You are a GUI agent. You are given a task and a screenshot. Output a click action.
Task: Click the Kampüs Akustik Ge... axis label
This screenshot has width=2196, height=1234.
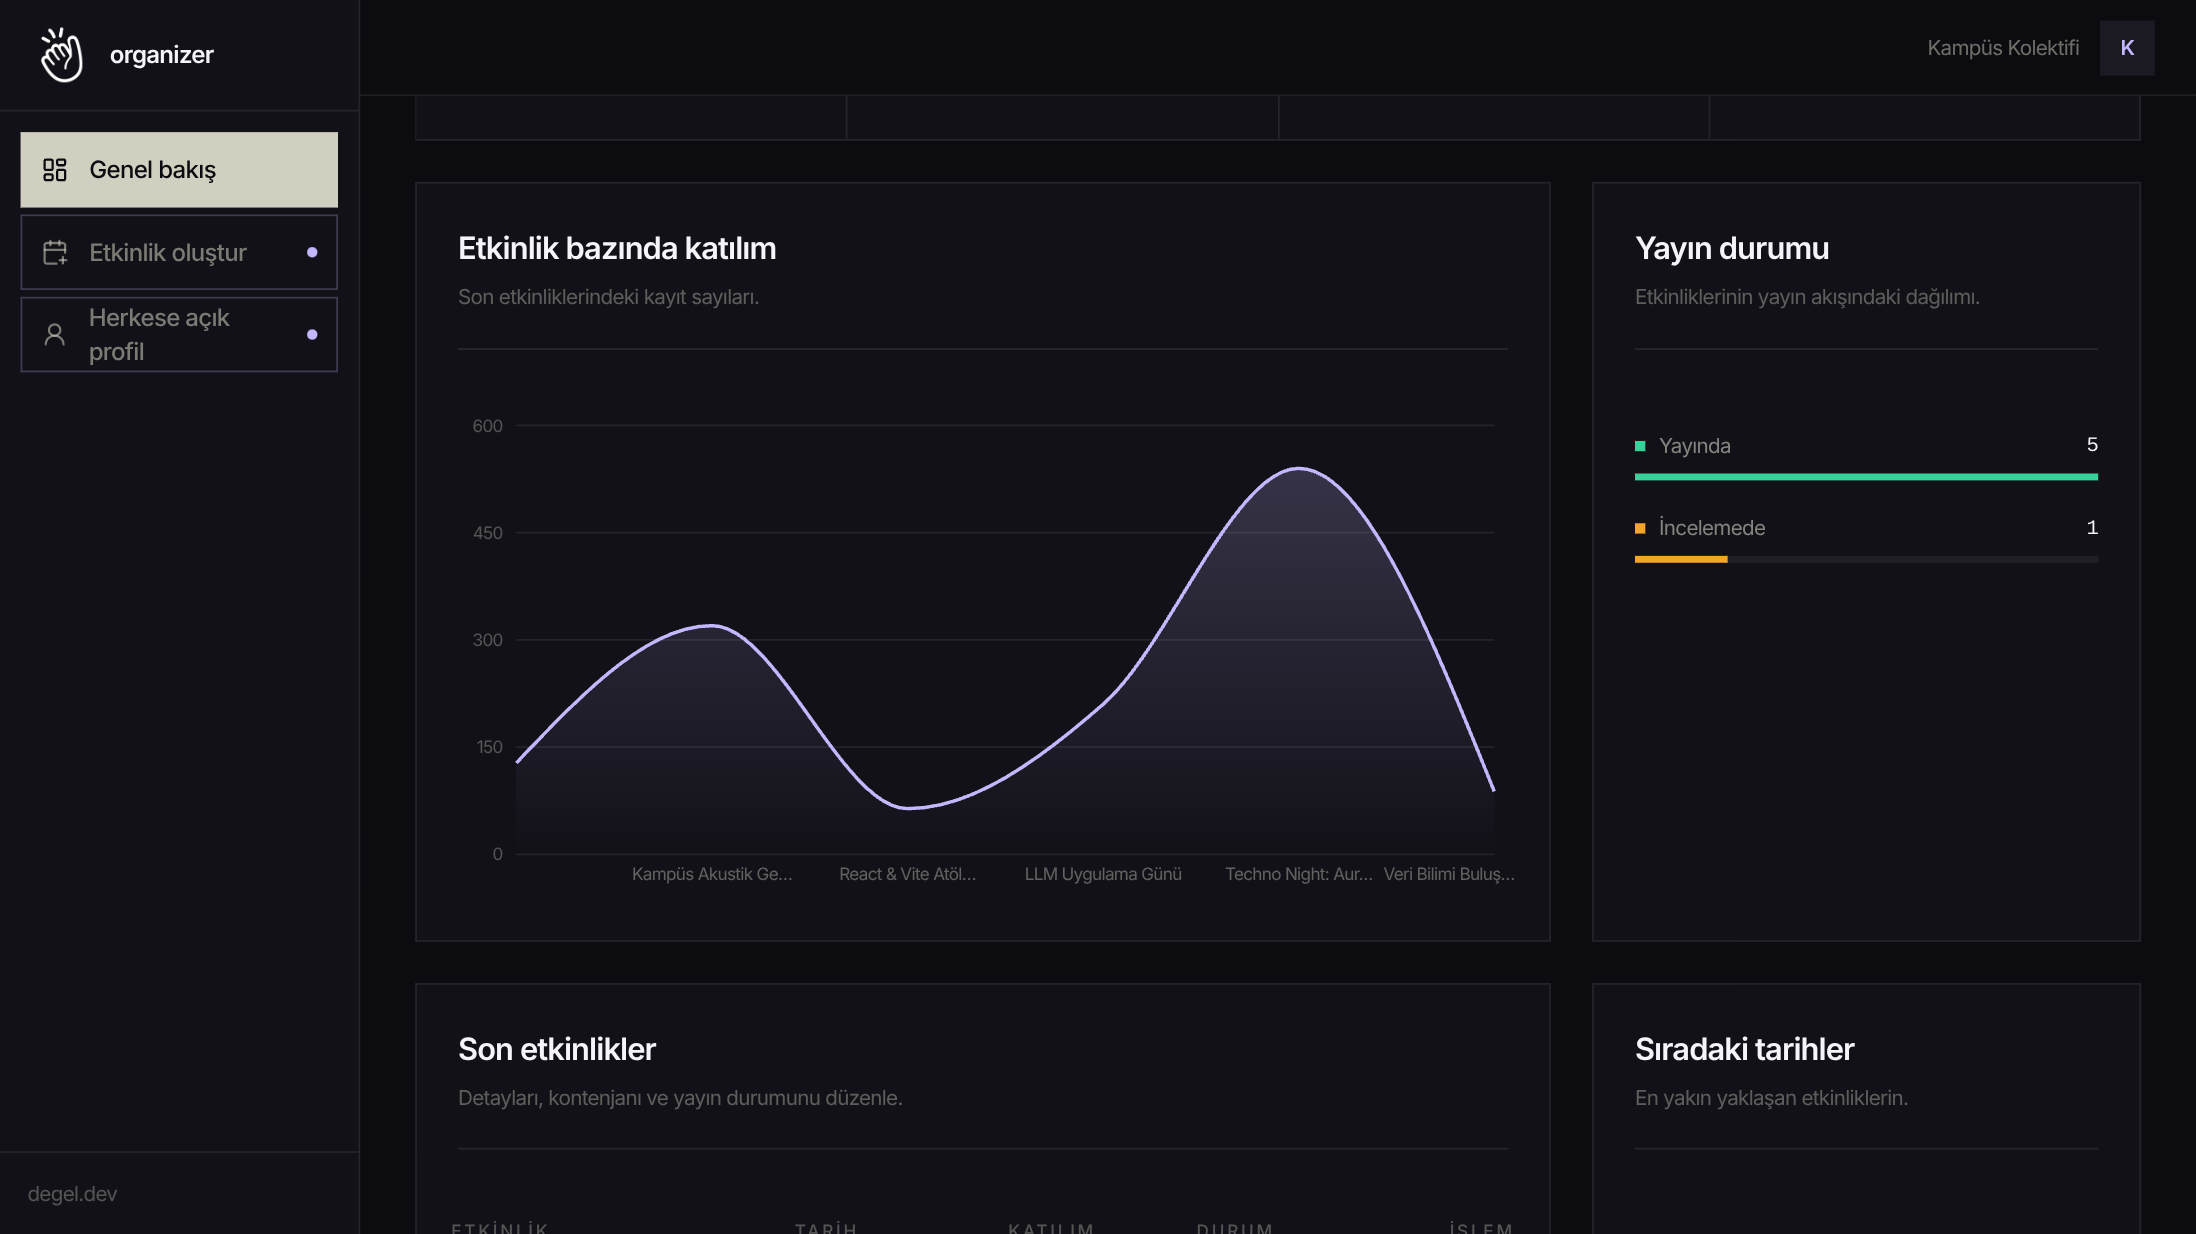pos(712,874)
